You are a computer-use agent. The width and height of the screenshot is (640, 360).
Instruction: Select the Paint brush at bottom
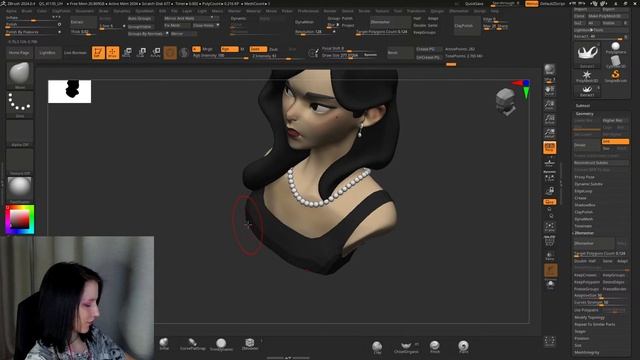pyautogui.click(x=463, y=347)
